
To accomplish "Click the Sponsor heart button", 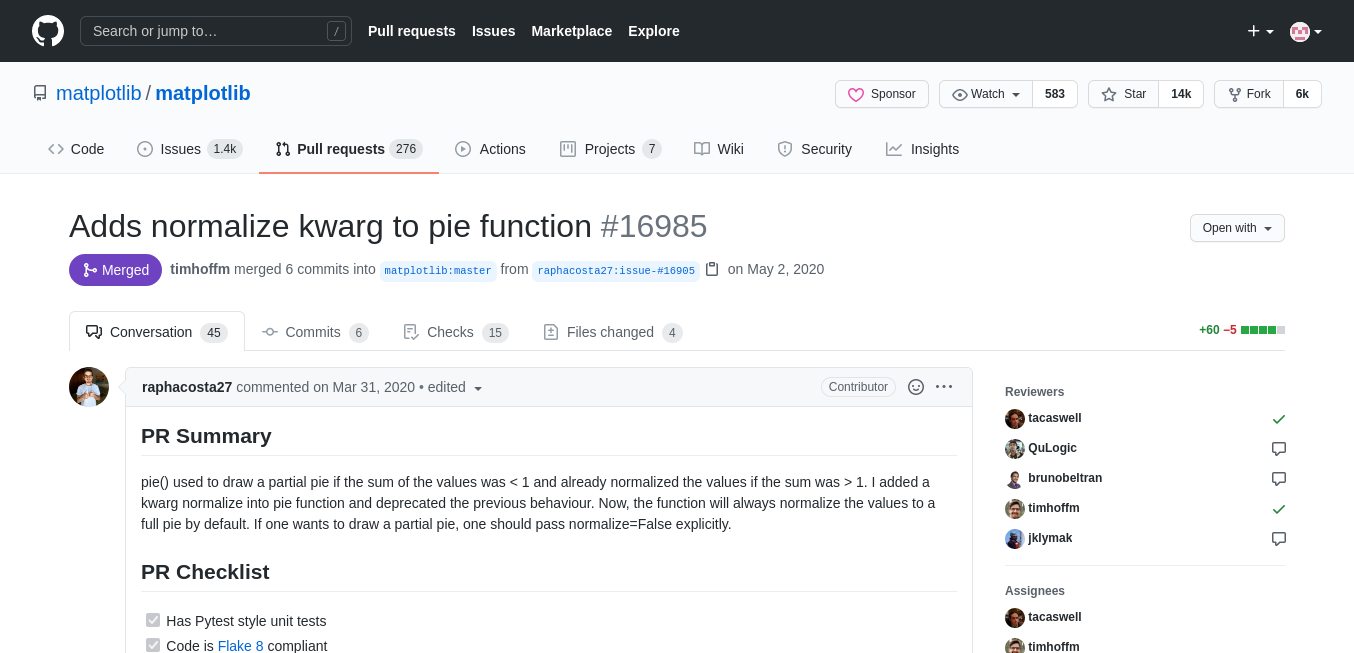I will point(882,94).
